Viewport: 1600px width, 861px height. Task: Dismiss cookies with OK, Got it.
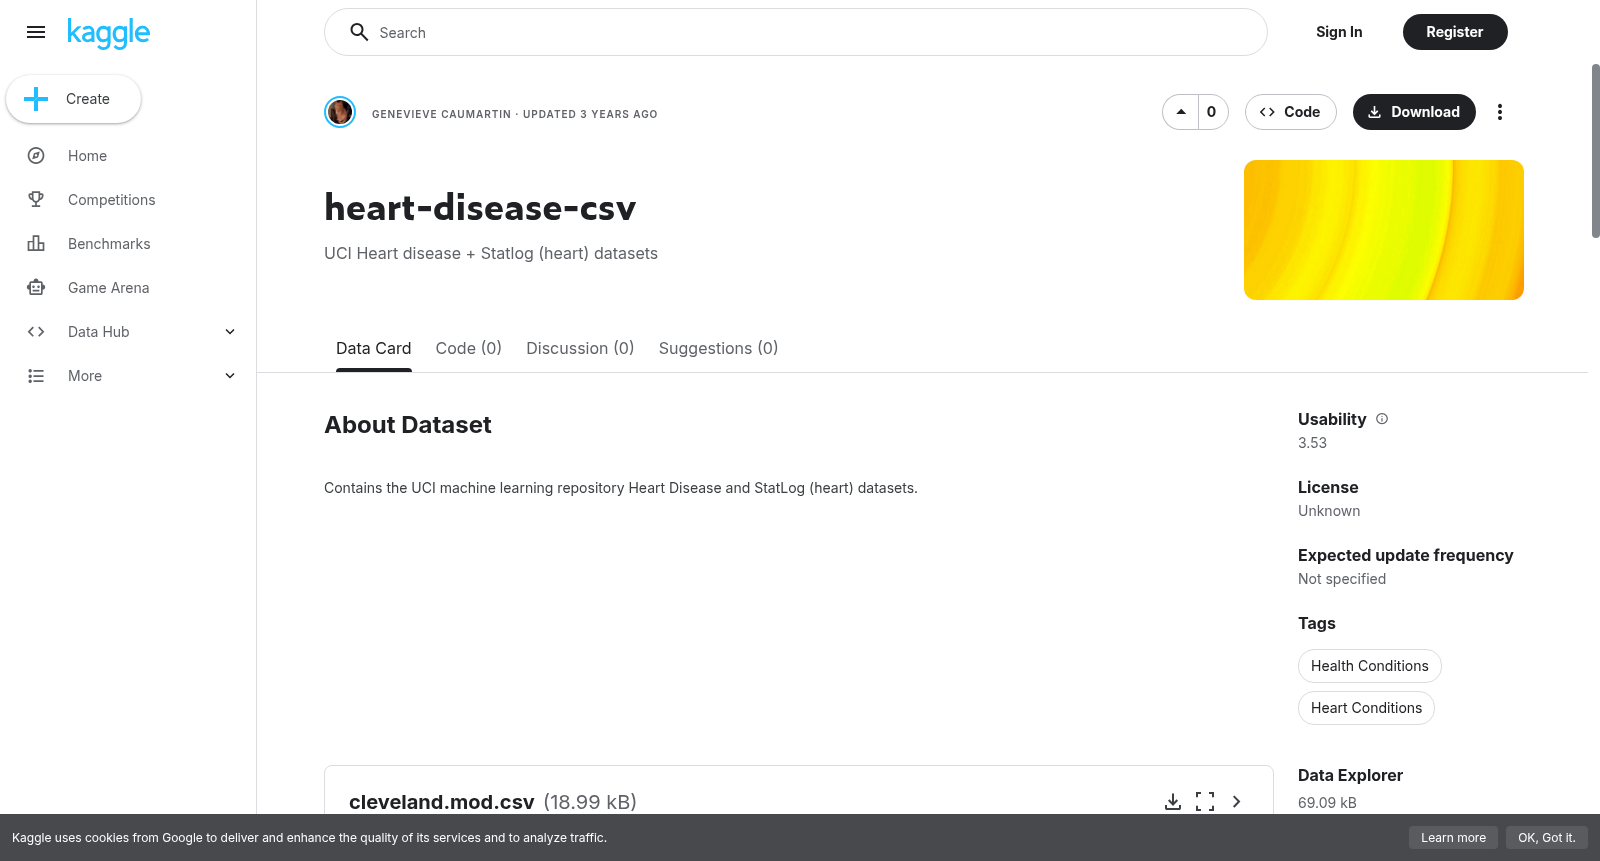click(1547, 838)
